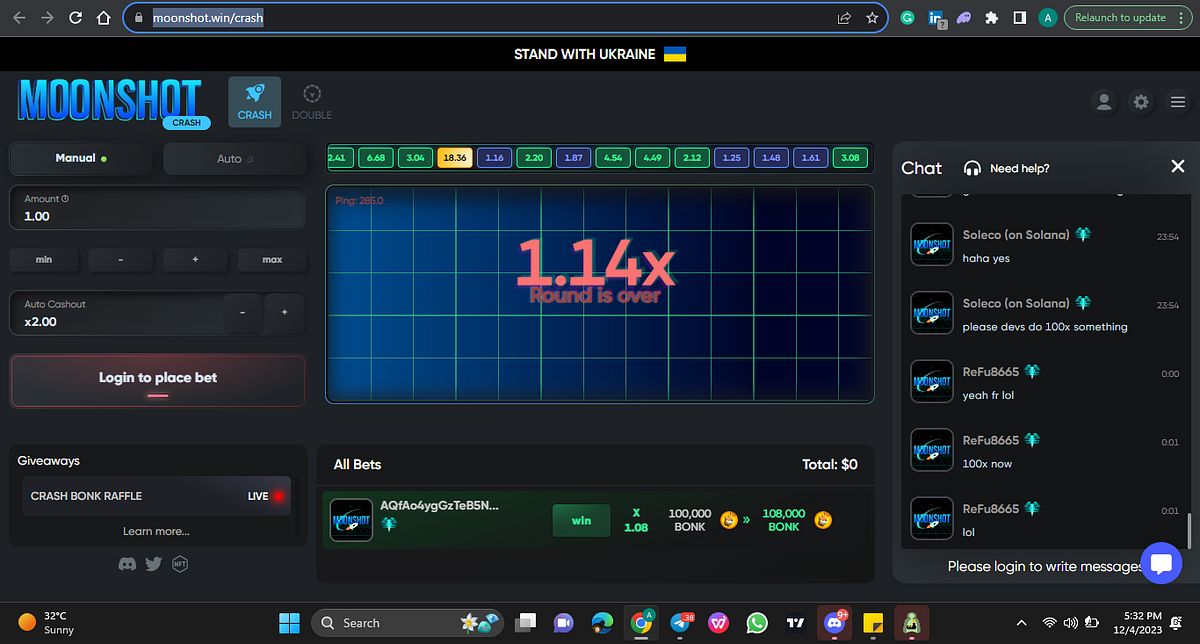Click the '100x now' chat message
This screenshot has width=1200, height=644.
(987, 464)
